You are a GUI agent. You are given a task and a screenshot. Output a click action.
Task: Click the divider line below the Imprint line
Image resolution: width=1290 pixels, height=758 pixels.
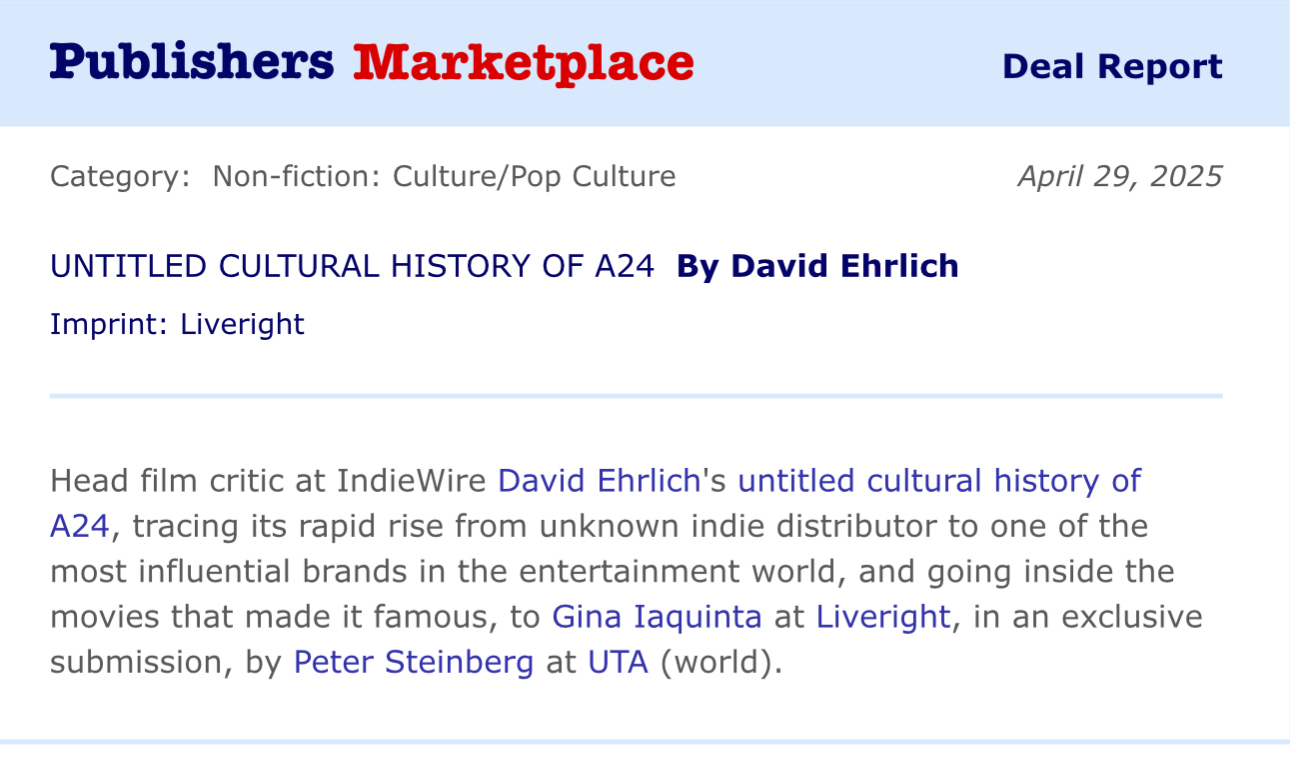(x=636, y=396)
